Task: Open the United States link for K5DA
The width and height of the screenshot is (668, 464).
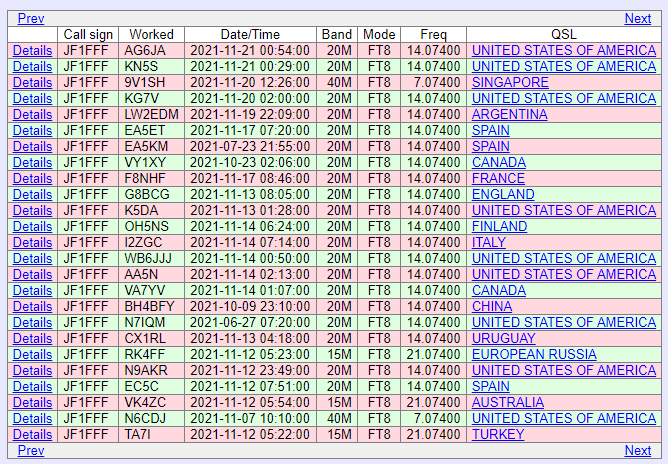Action: [564, 210]
